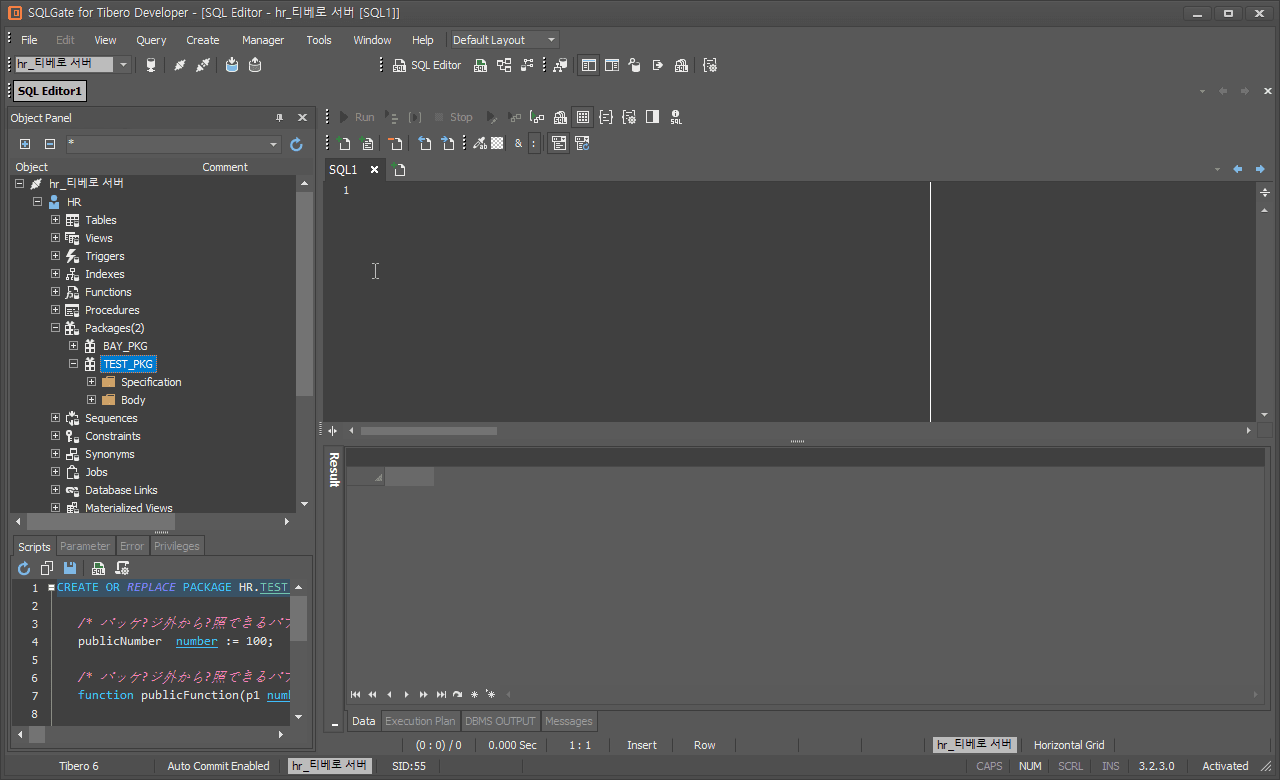Click the checkered transparency icon
Viewport: 1280px width, 780px height.
tap(497, 143)
